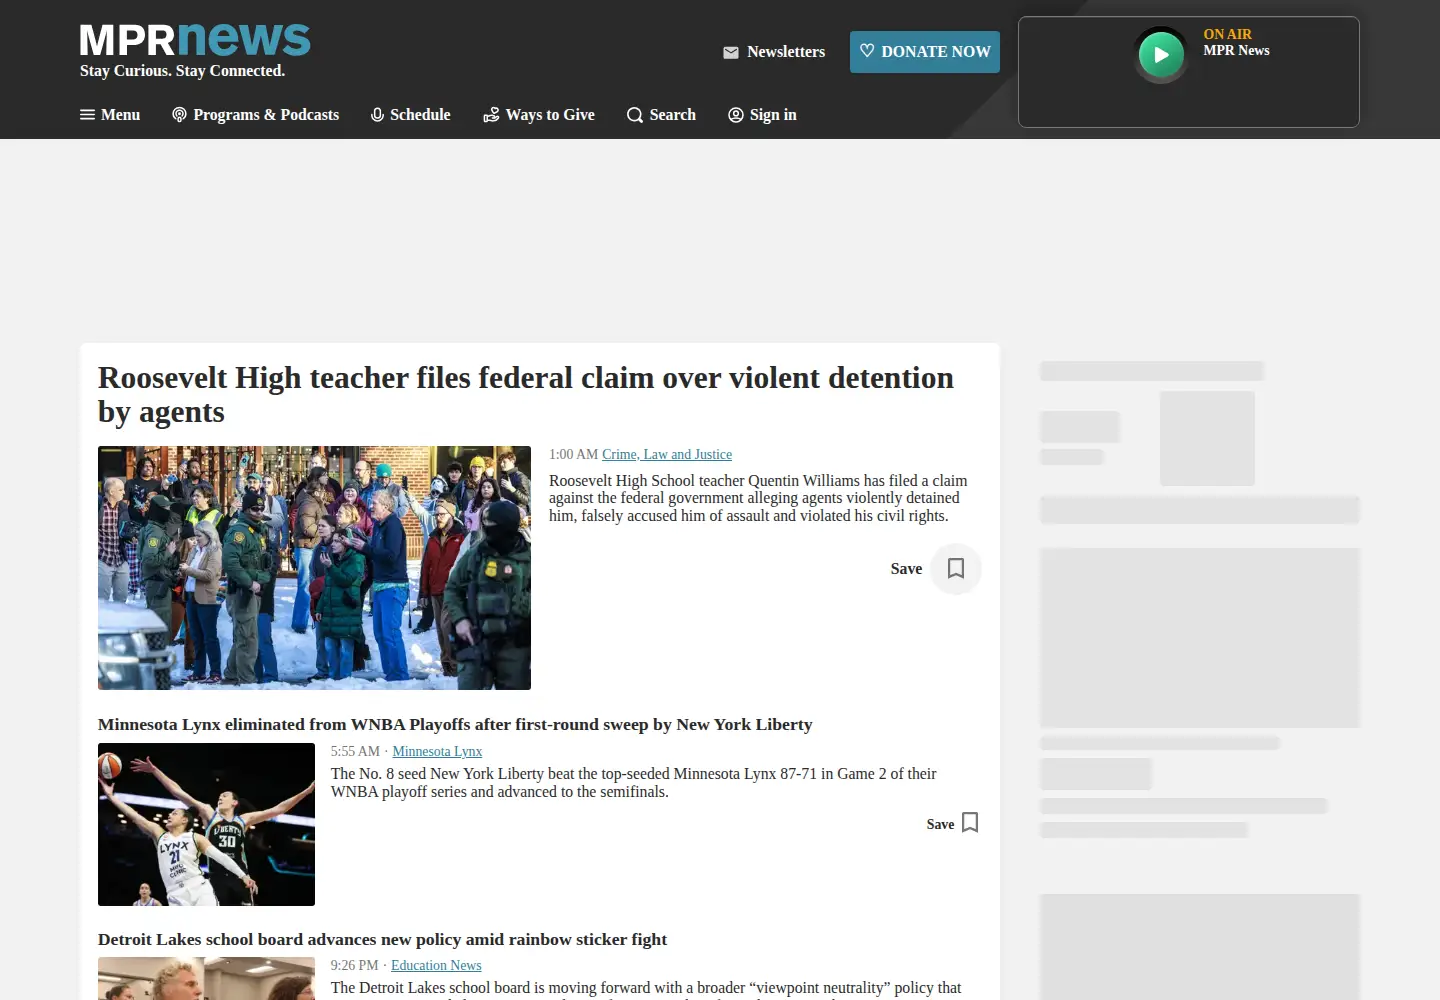
Task: Click the Sign in label
Action: coord(773,115)
